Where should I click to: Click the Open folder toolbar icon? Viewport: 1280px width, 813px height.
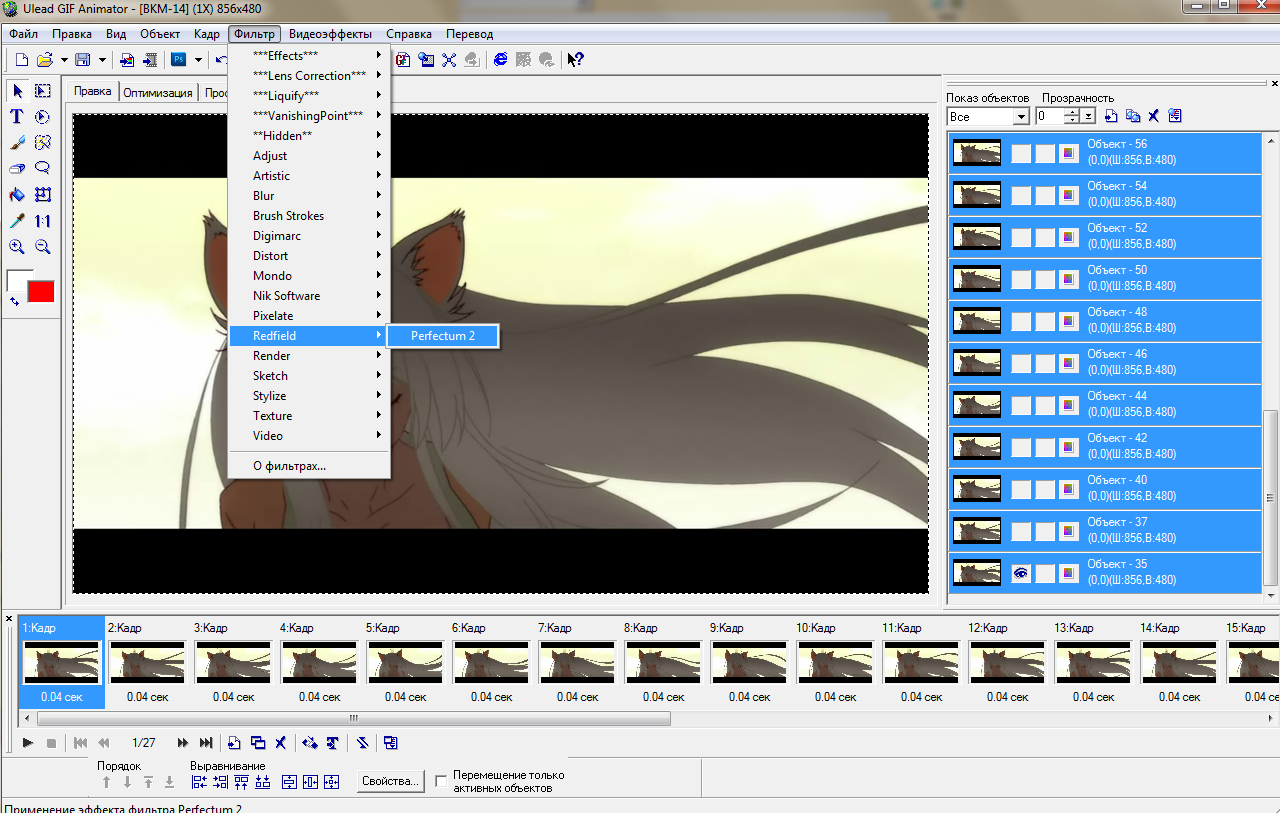45,60
